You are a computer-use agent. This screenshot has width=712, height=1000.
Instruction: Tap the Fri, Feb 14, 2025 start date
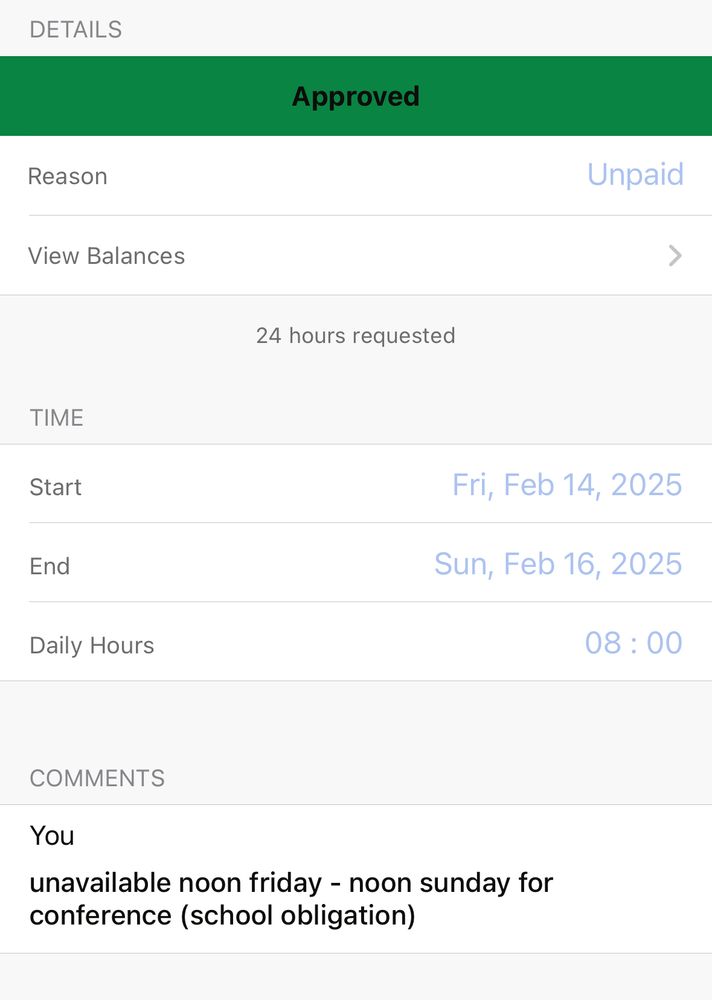[567, 486]
